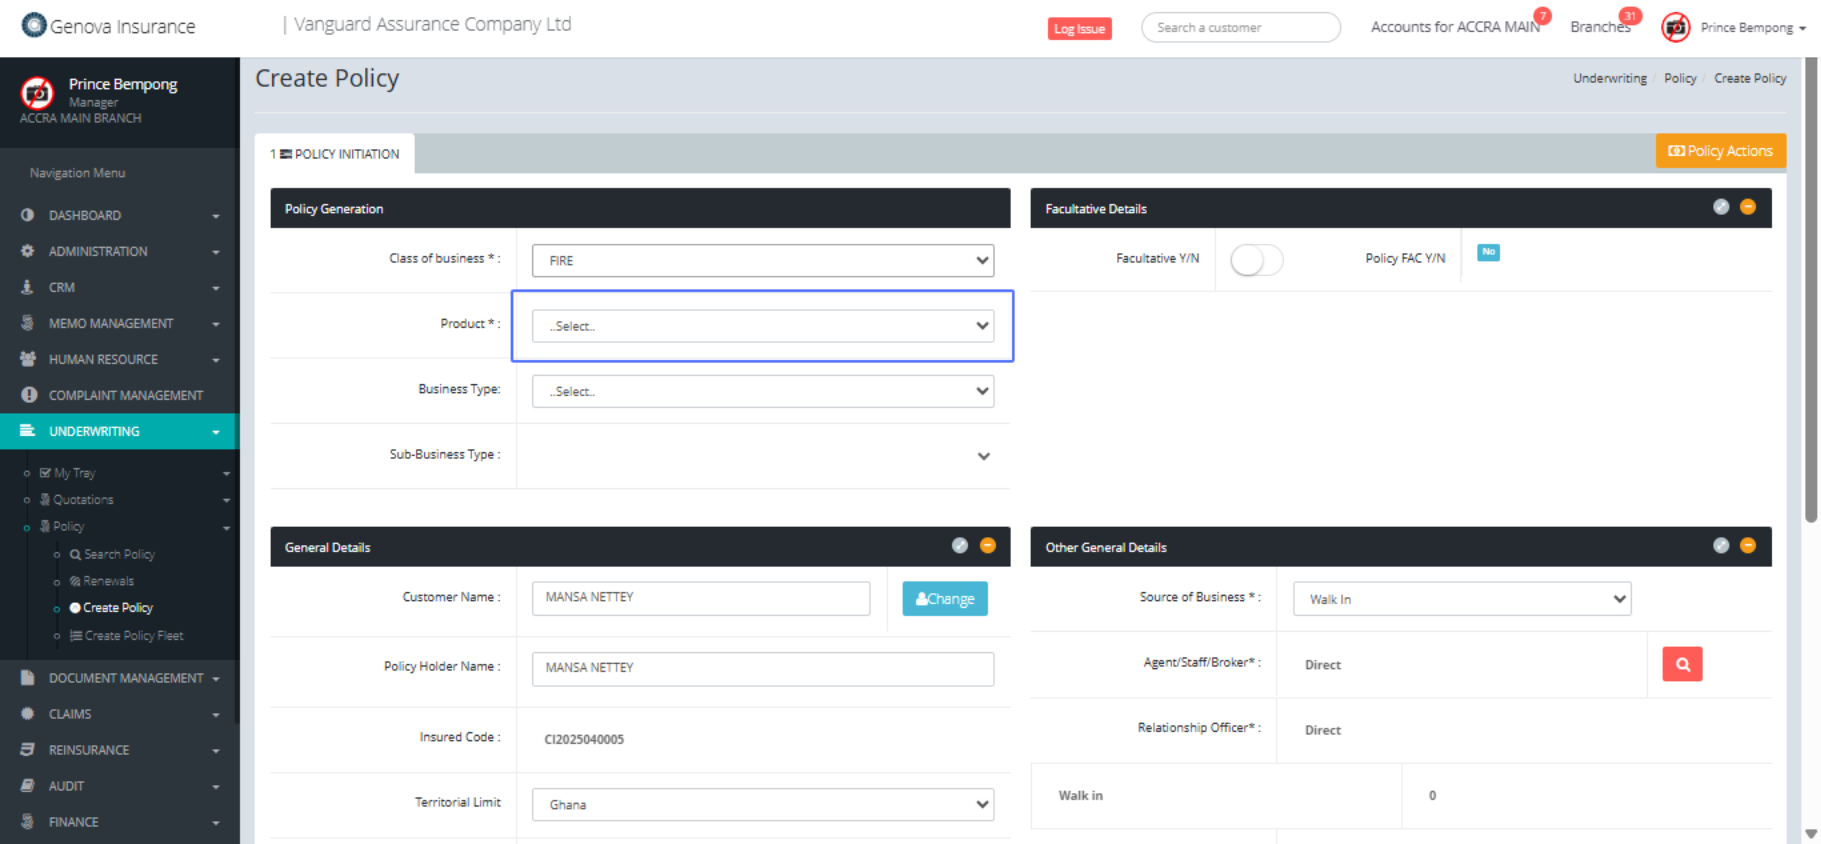Open the Class of business FIRE dropdown
The image size is (1821, 844).
point(762,260)
